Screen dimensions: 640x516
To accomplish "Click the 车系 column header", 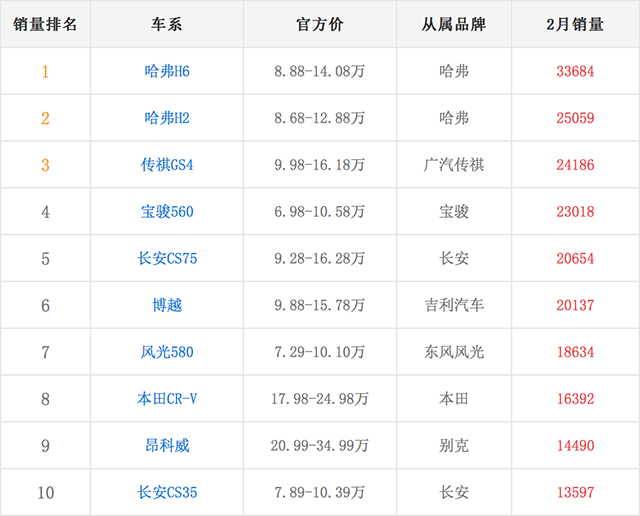I will [167, 25].
